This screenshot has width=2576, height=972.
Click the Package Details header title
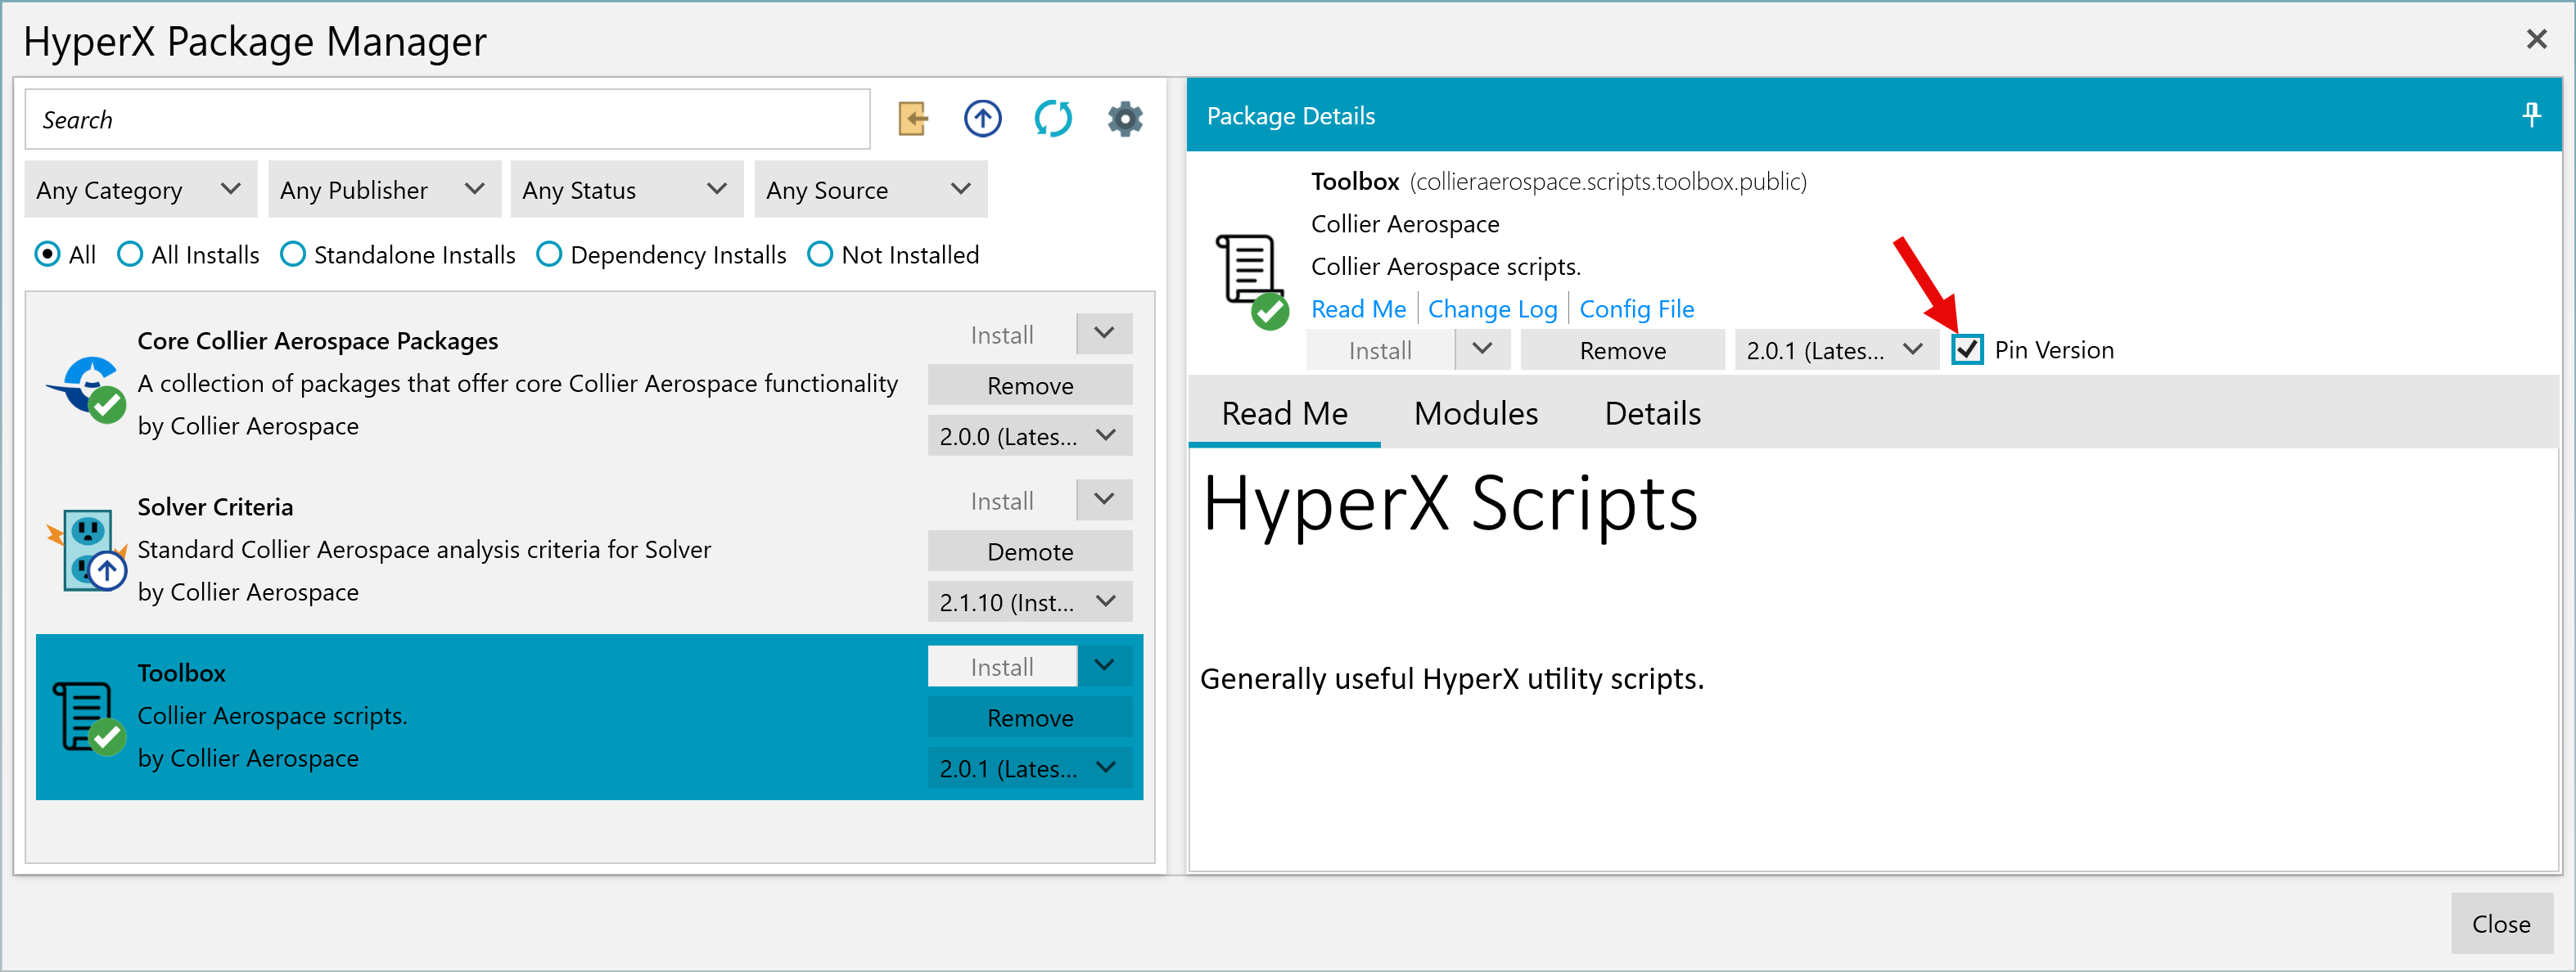[x=1290, y=115]
